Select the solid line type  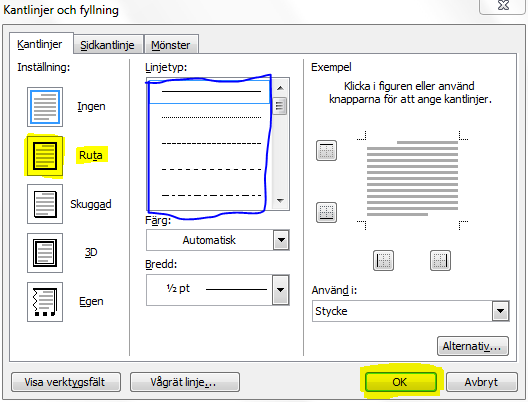pyautogui.click(x=209, y=92)
